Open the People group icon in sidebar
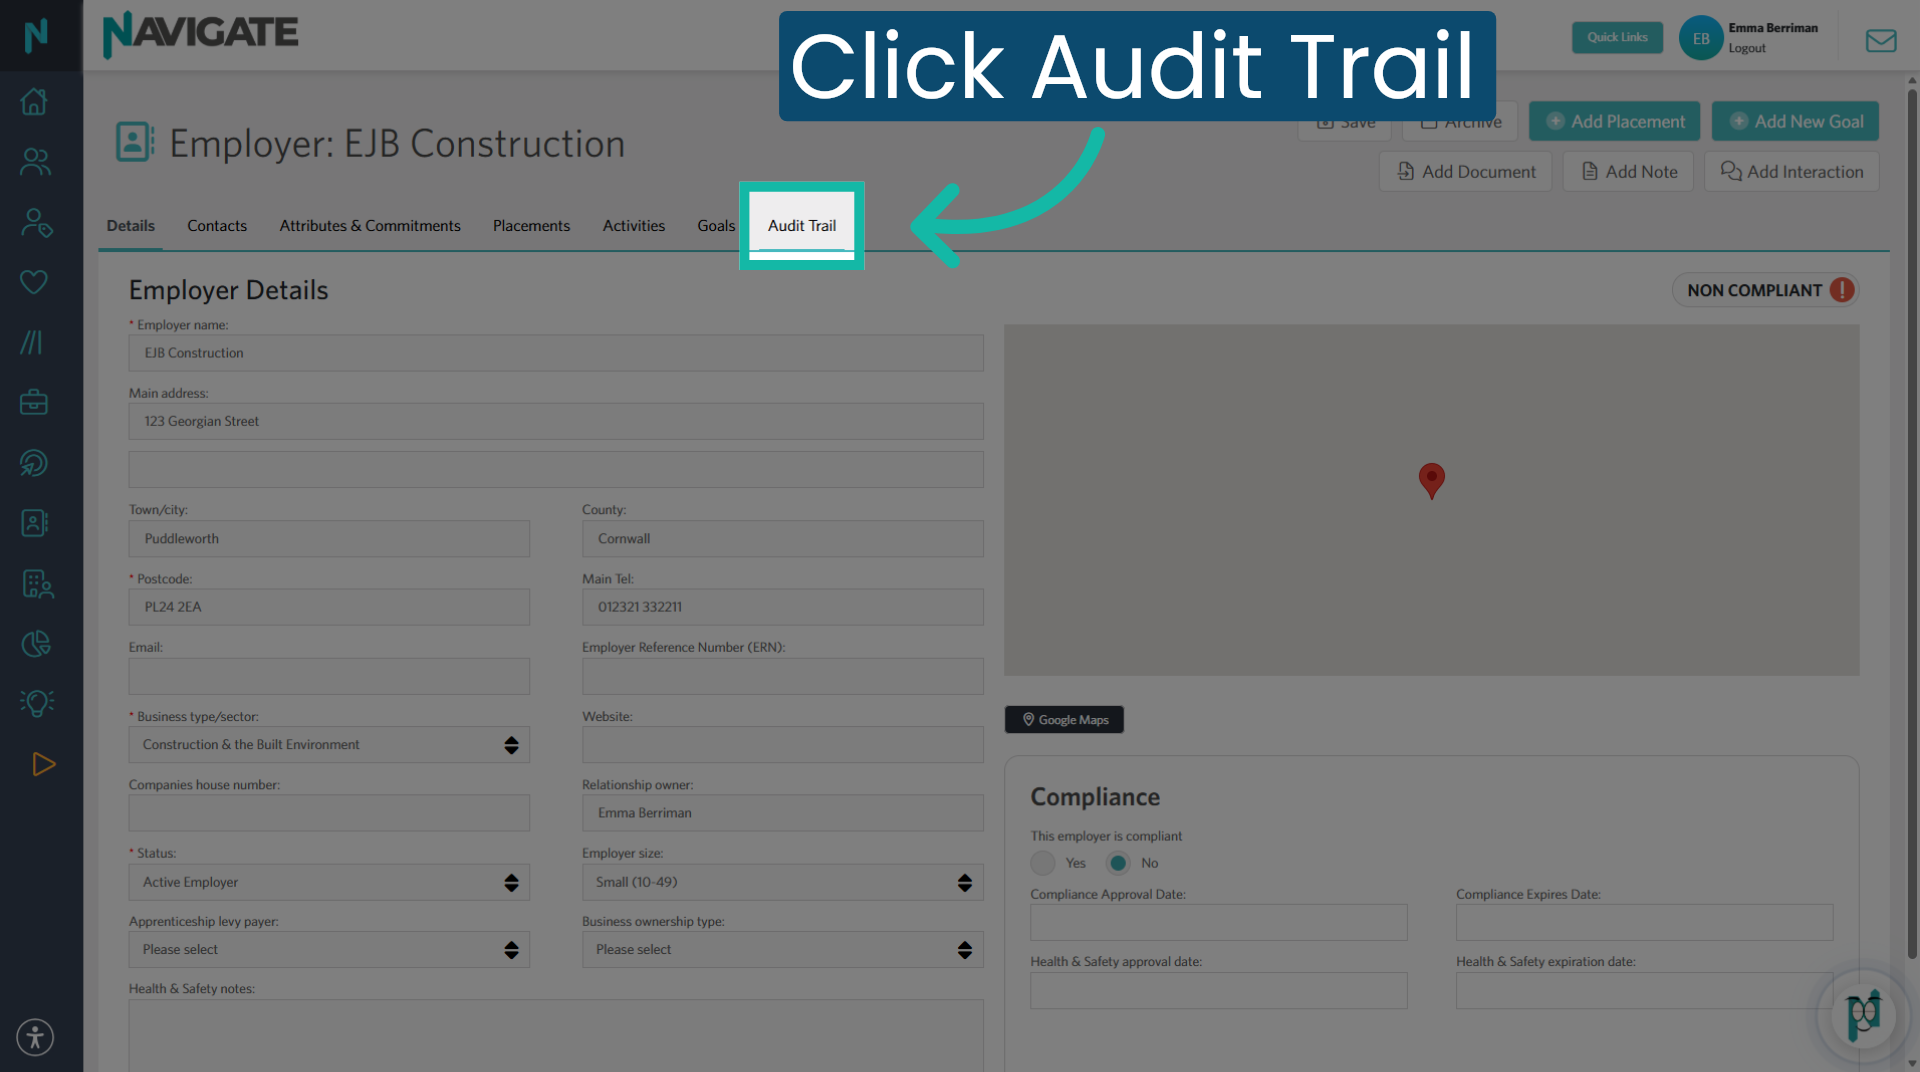Viewport: 1920px width, 1072px height. 35,161
